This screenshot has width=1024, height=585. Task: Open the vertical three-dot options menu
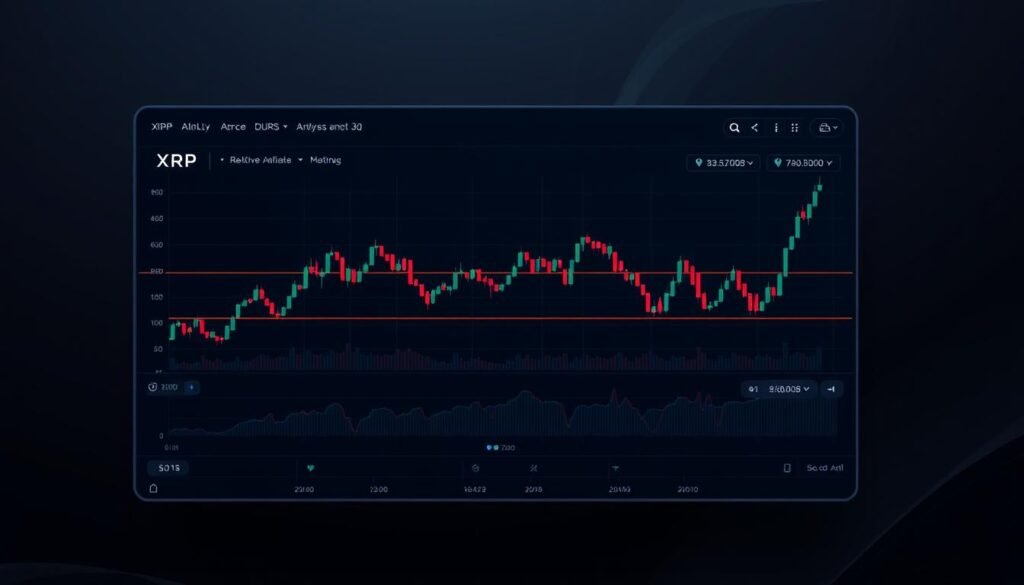pos(774,128)
